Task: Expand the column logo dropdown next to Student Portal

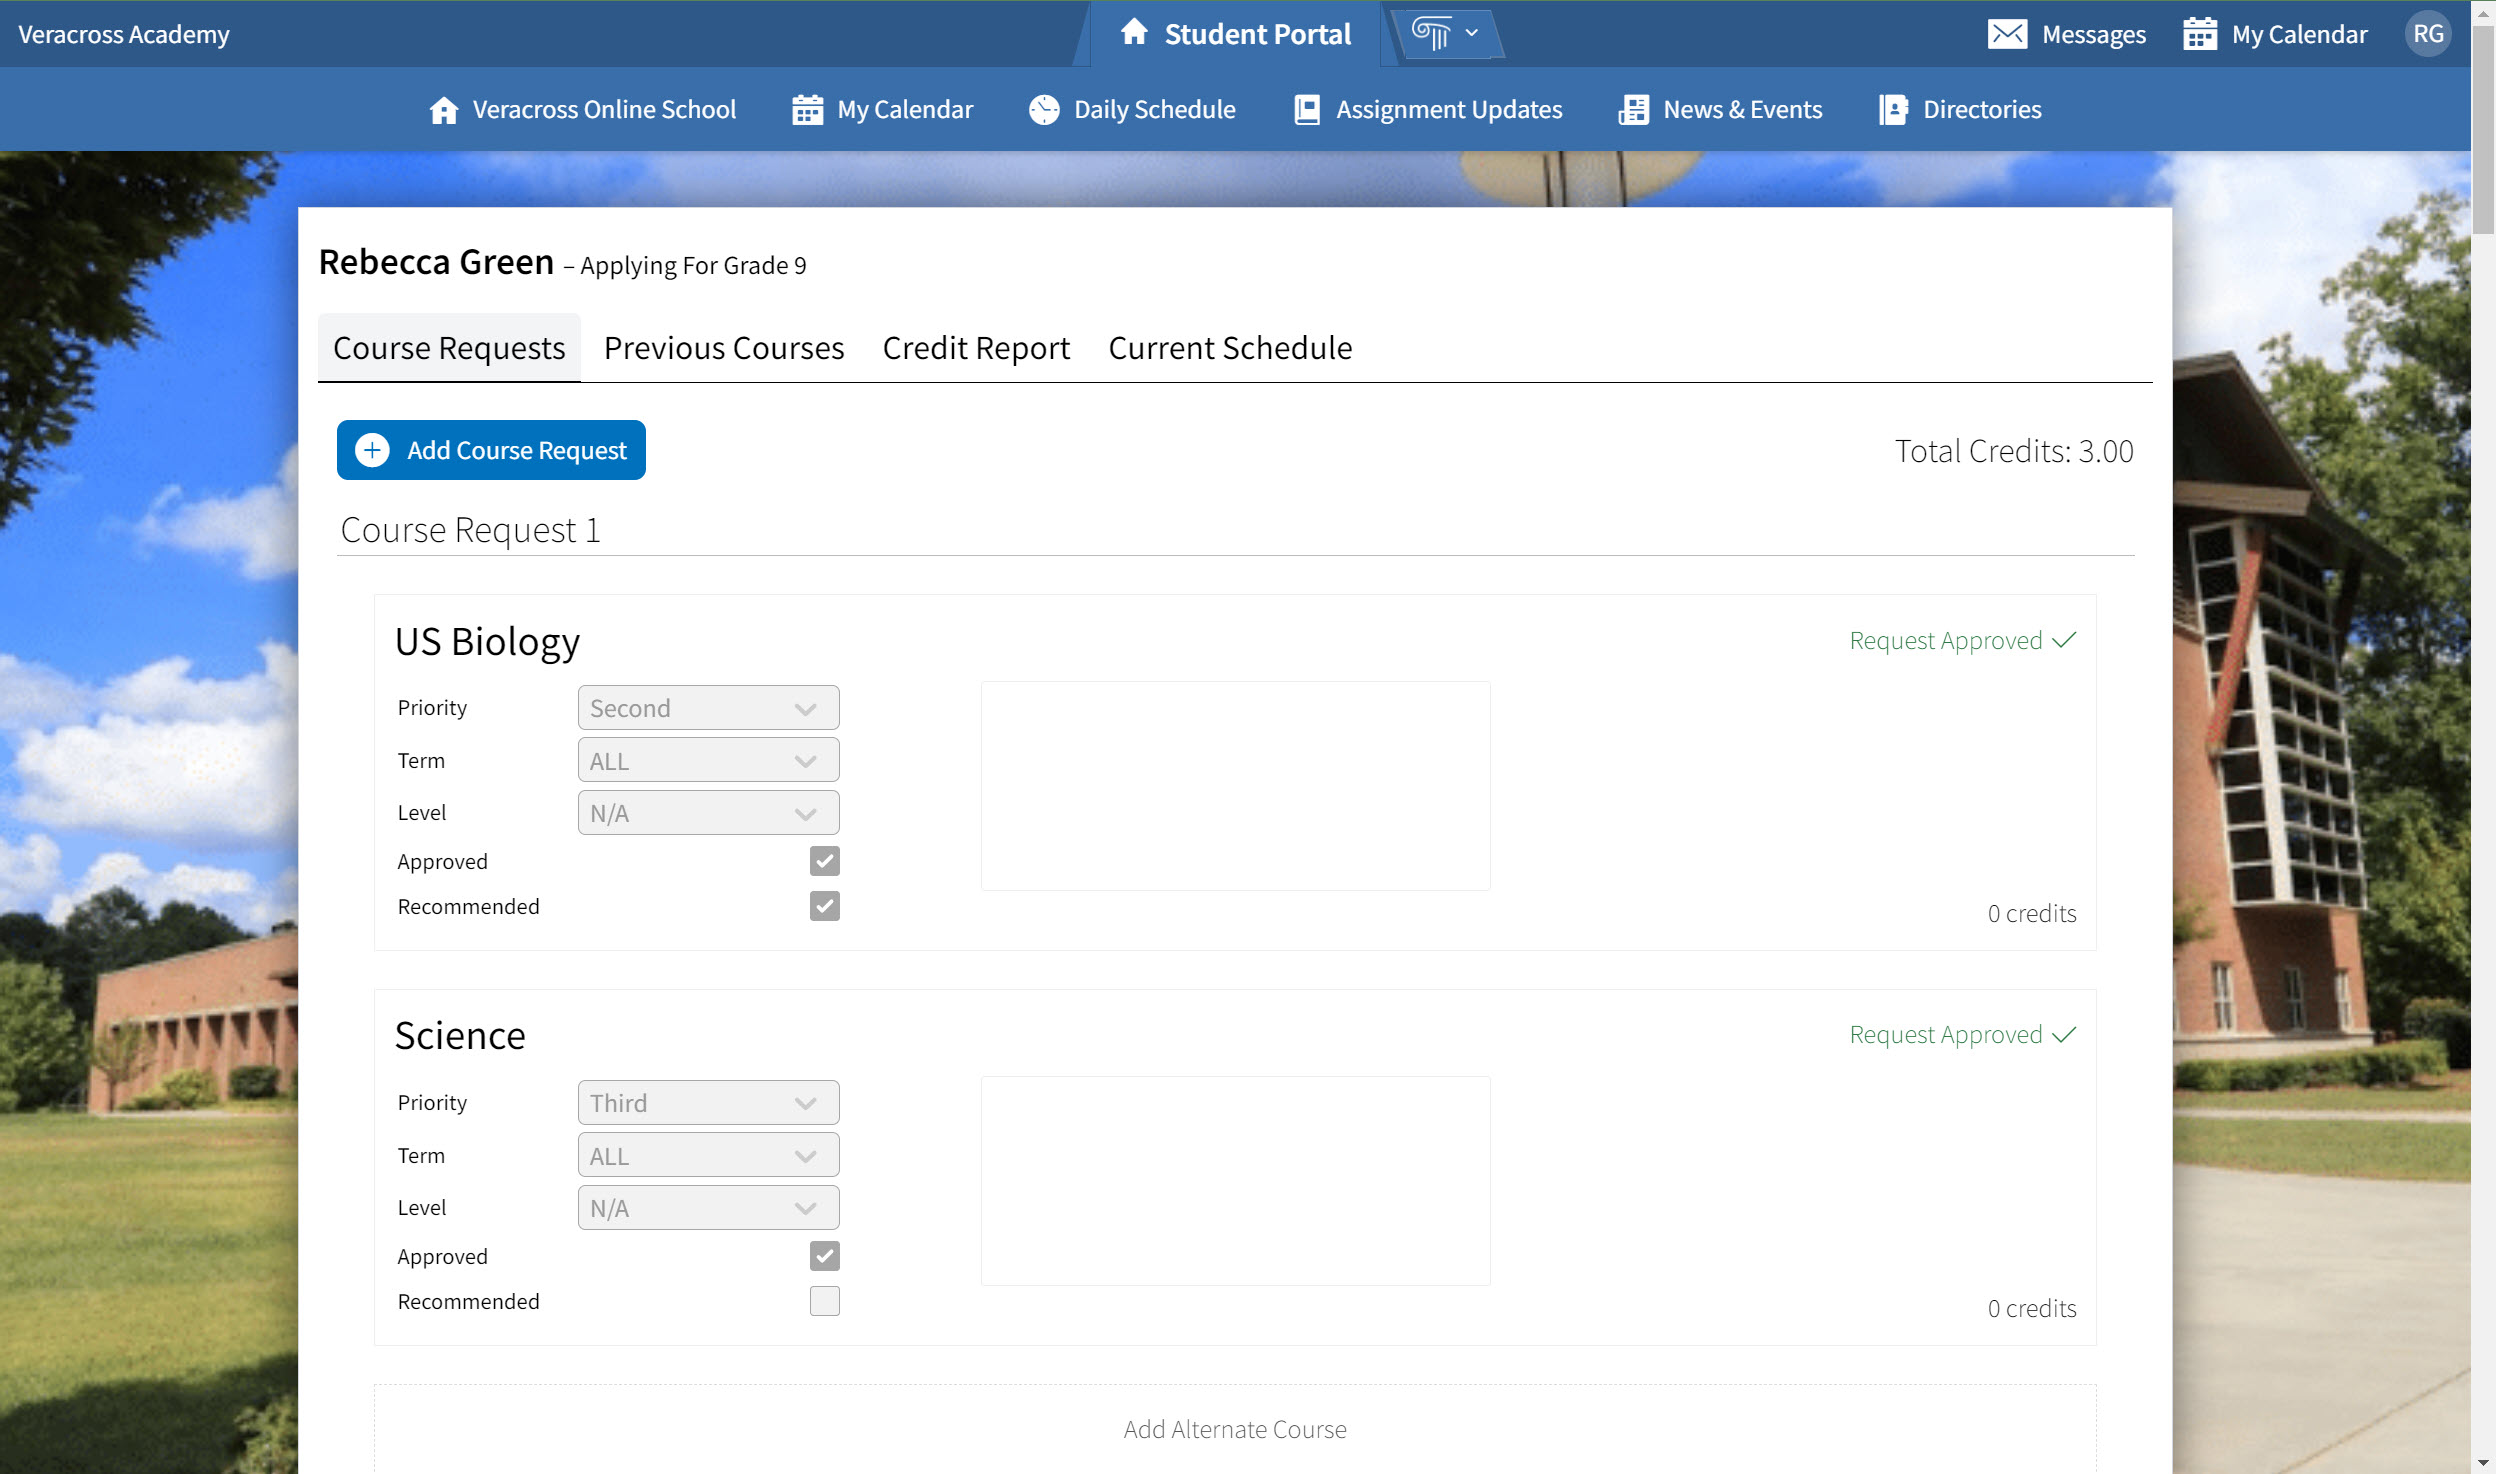Action: pos(1446,34)
